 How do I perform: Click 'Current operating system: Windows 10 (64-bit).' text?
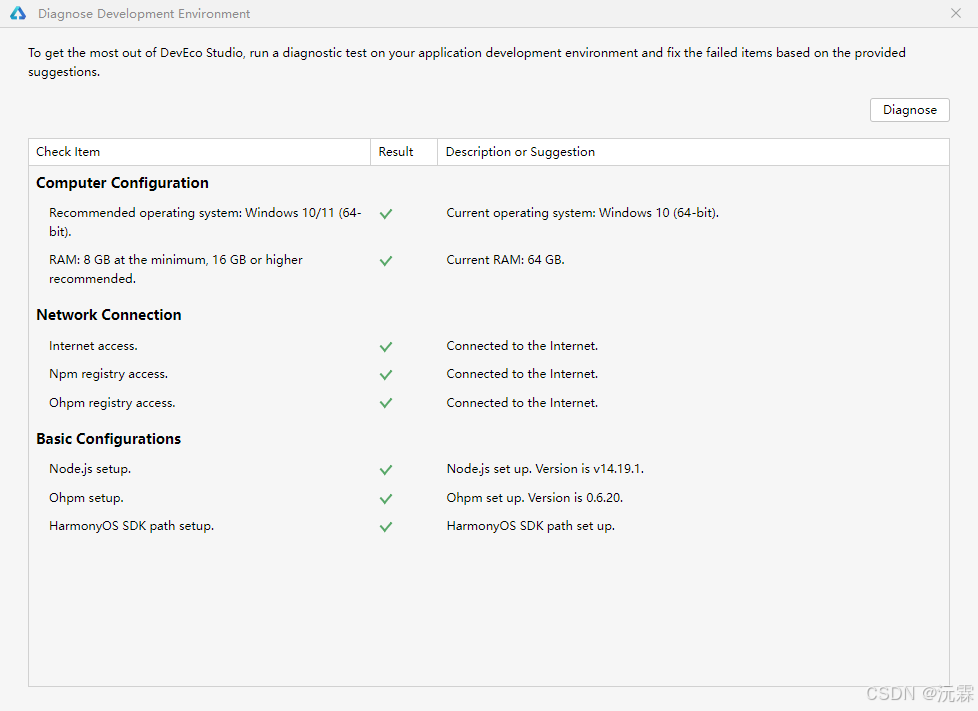point(583,213)
